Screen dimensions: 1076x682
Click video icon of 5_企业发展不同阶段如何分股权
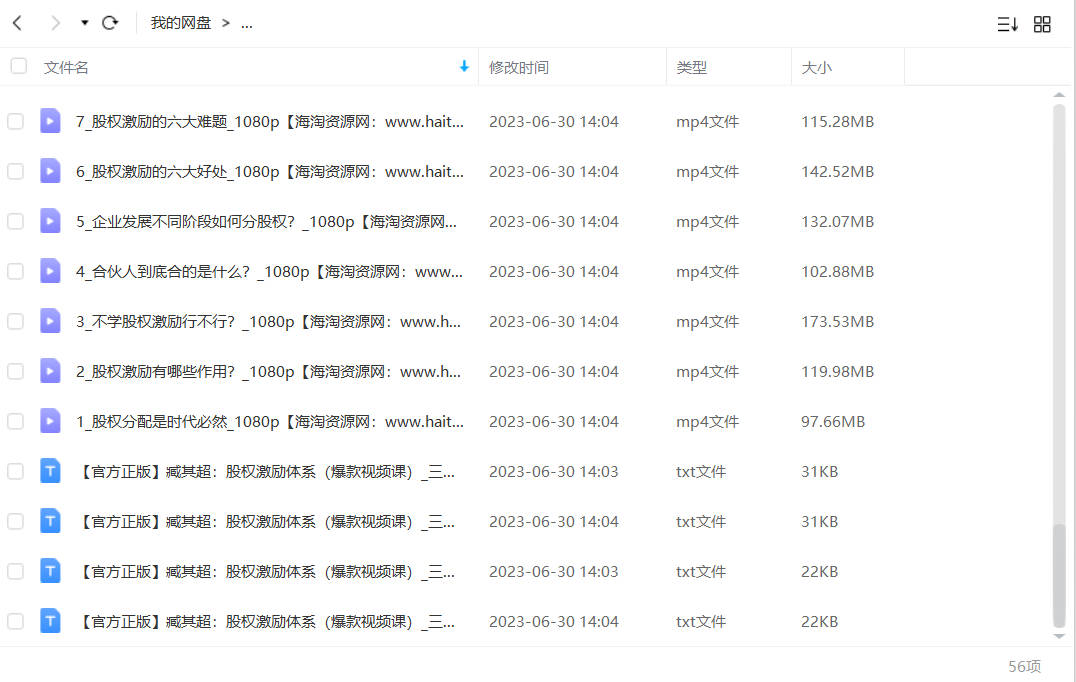(x=50, y=221)
